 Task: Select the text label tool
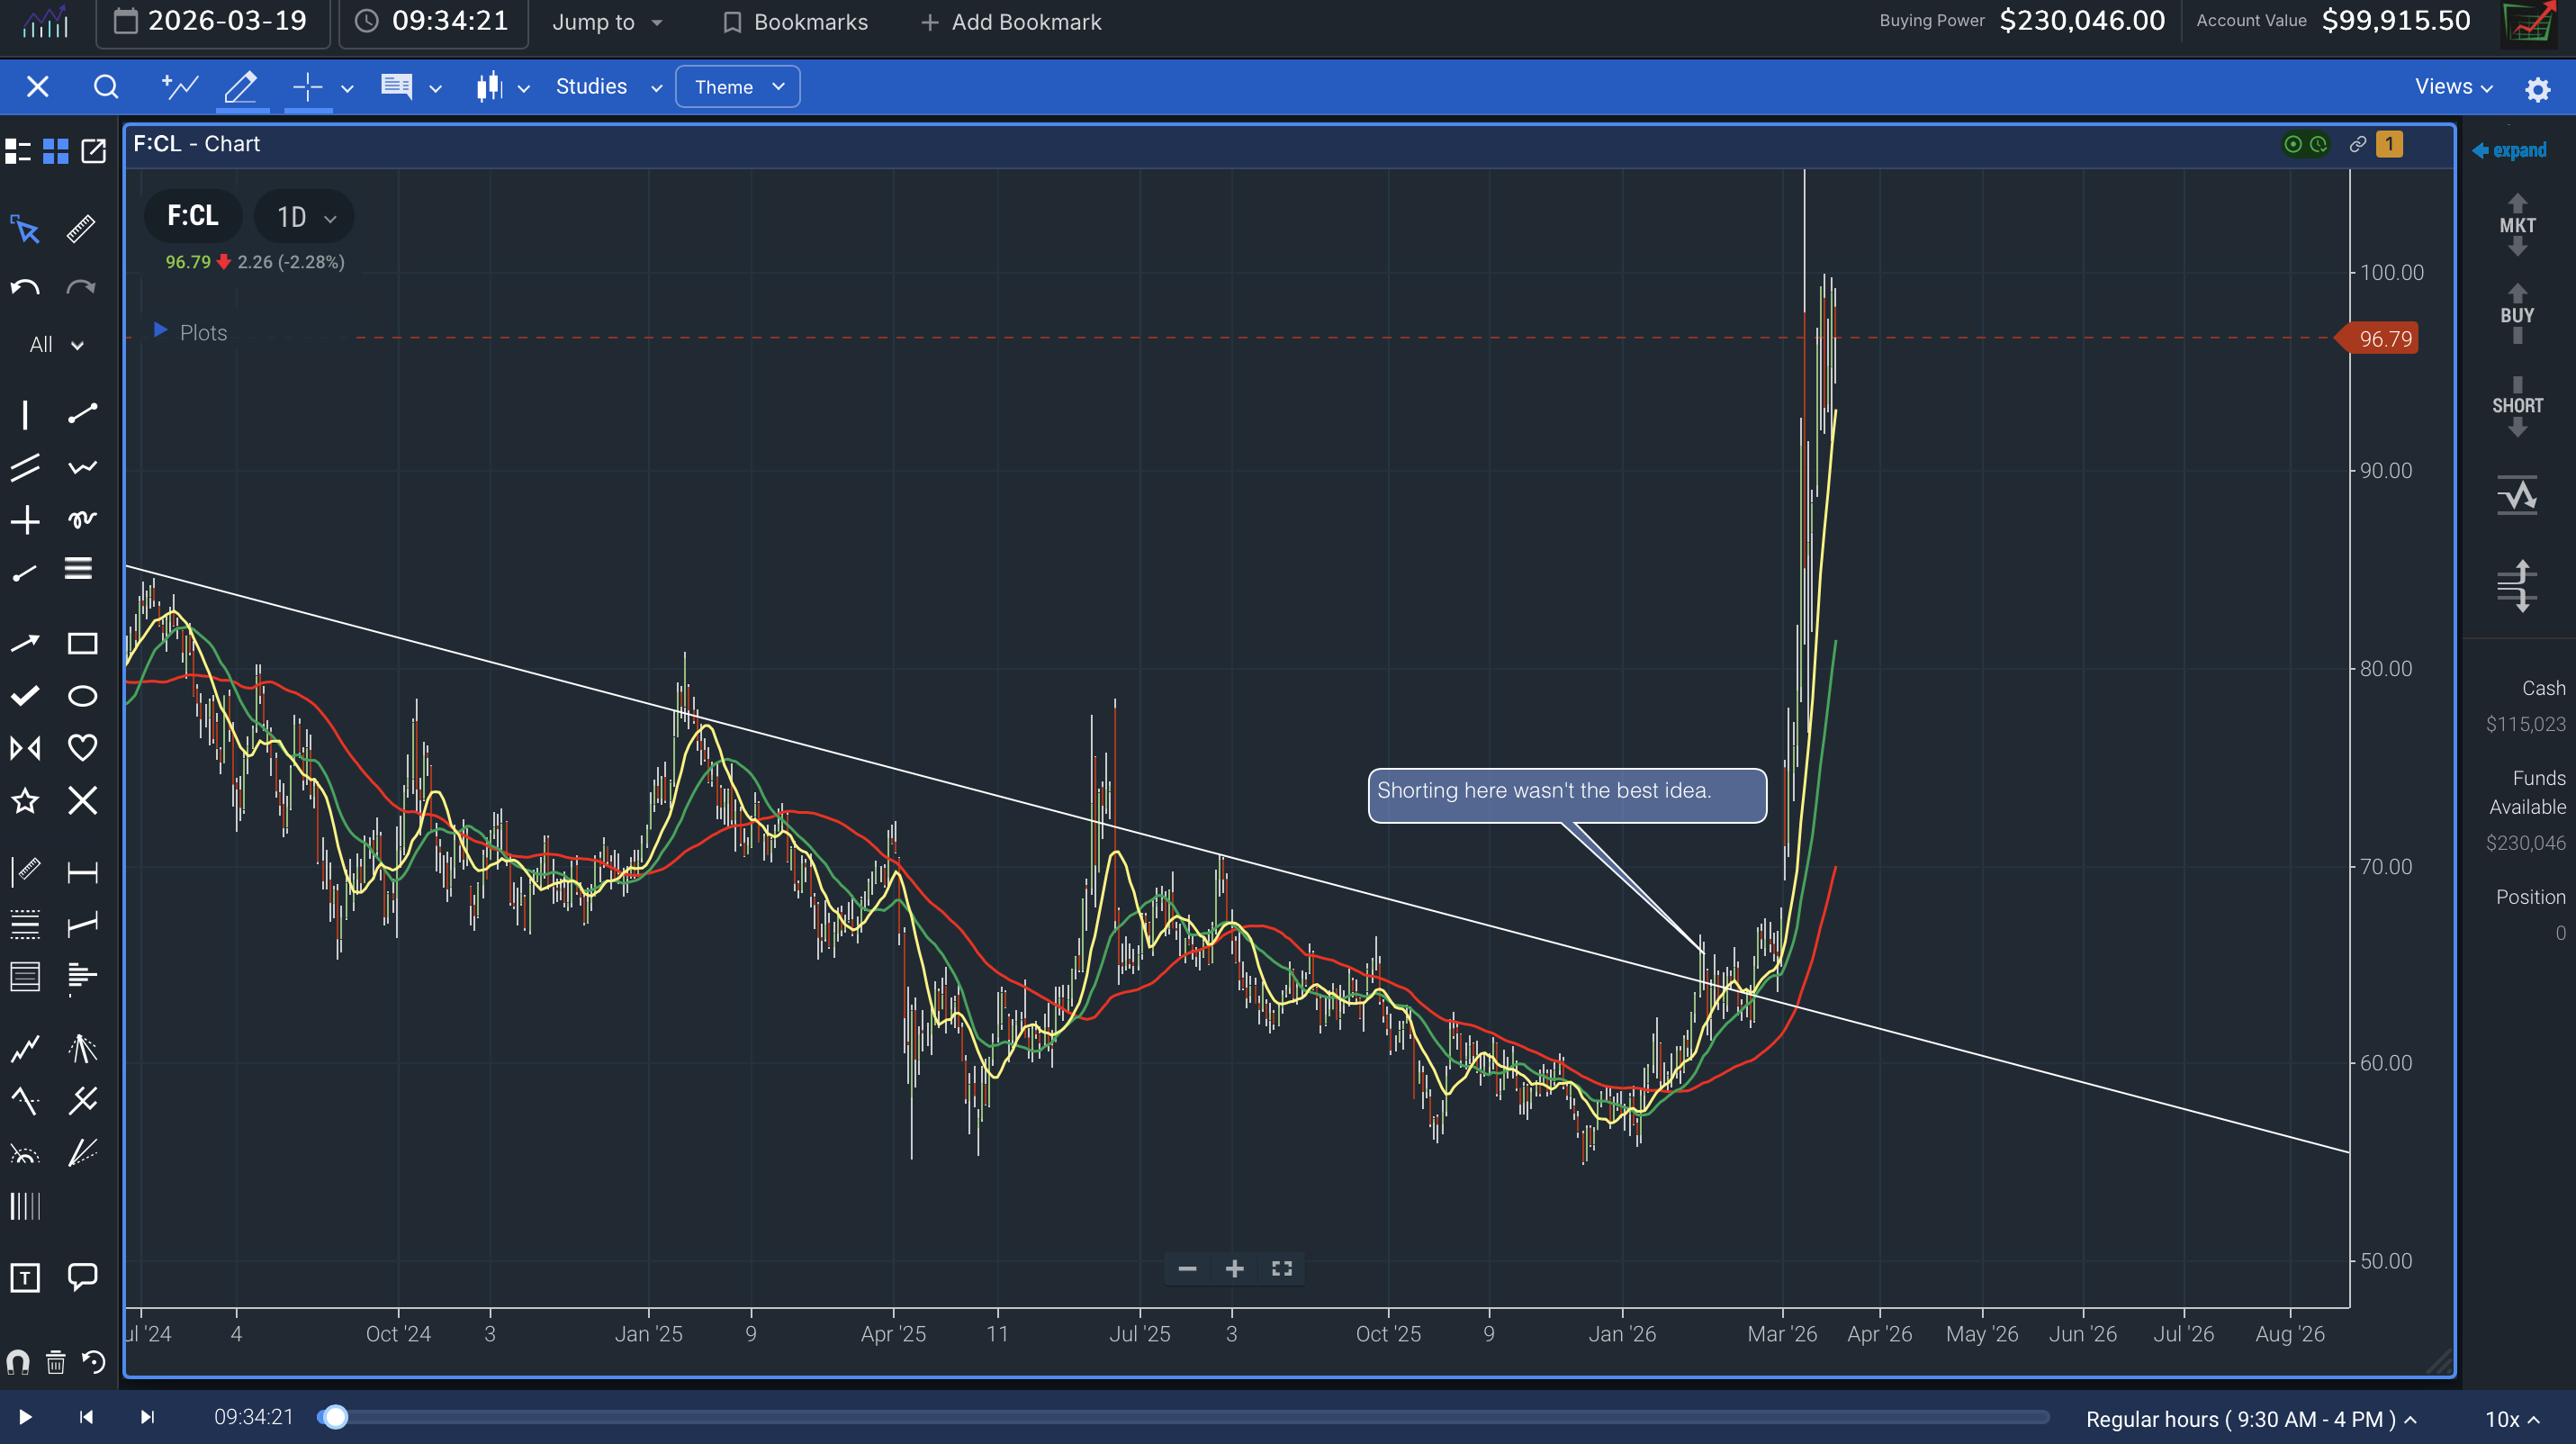click(x=25, y=1277)
